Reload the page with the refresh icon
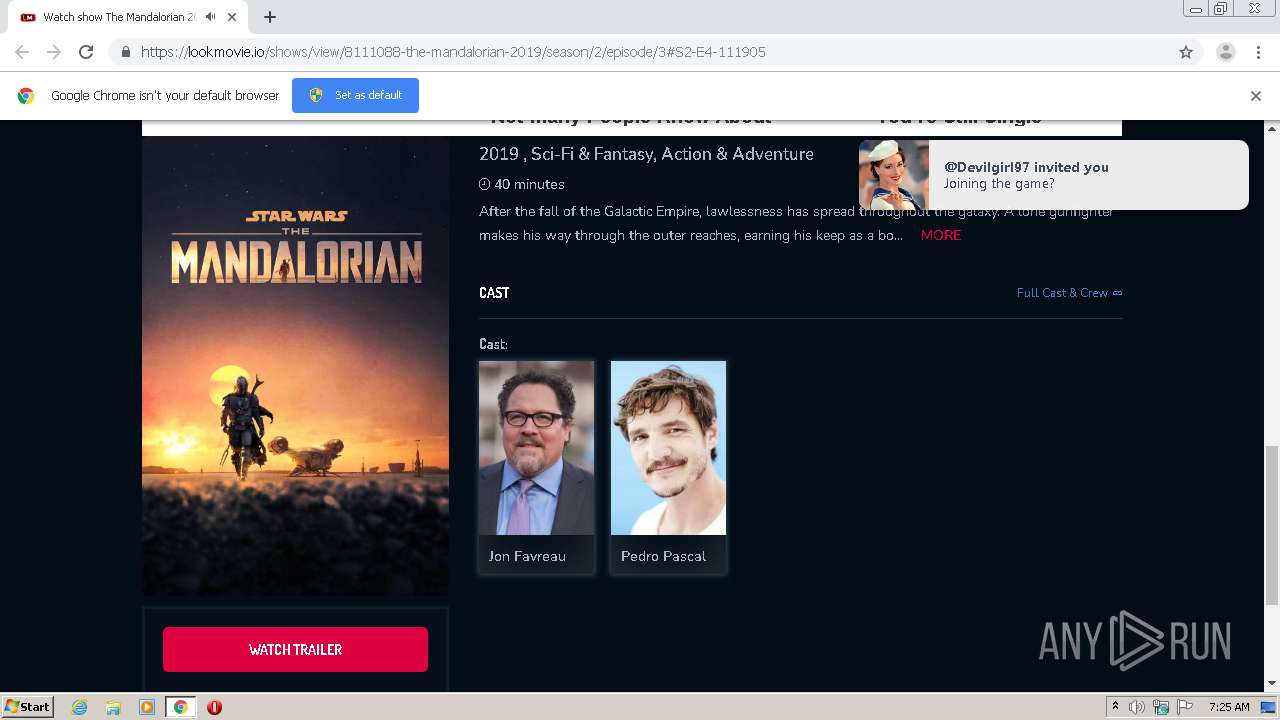 click(86, 52)
